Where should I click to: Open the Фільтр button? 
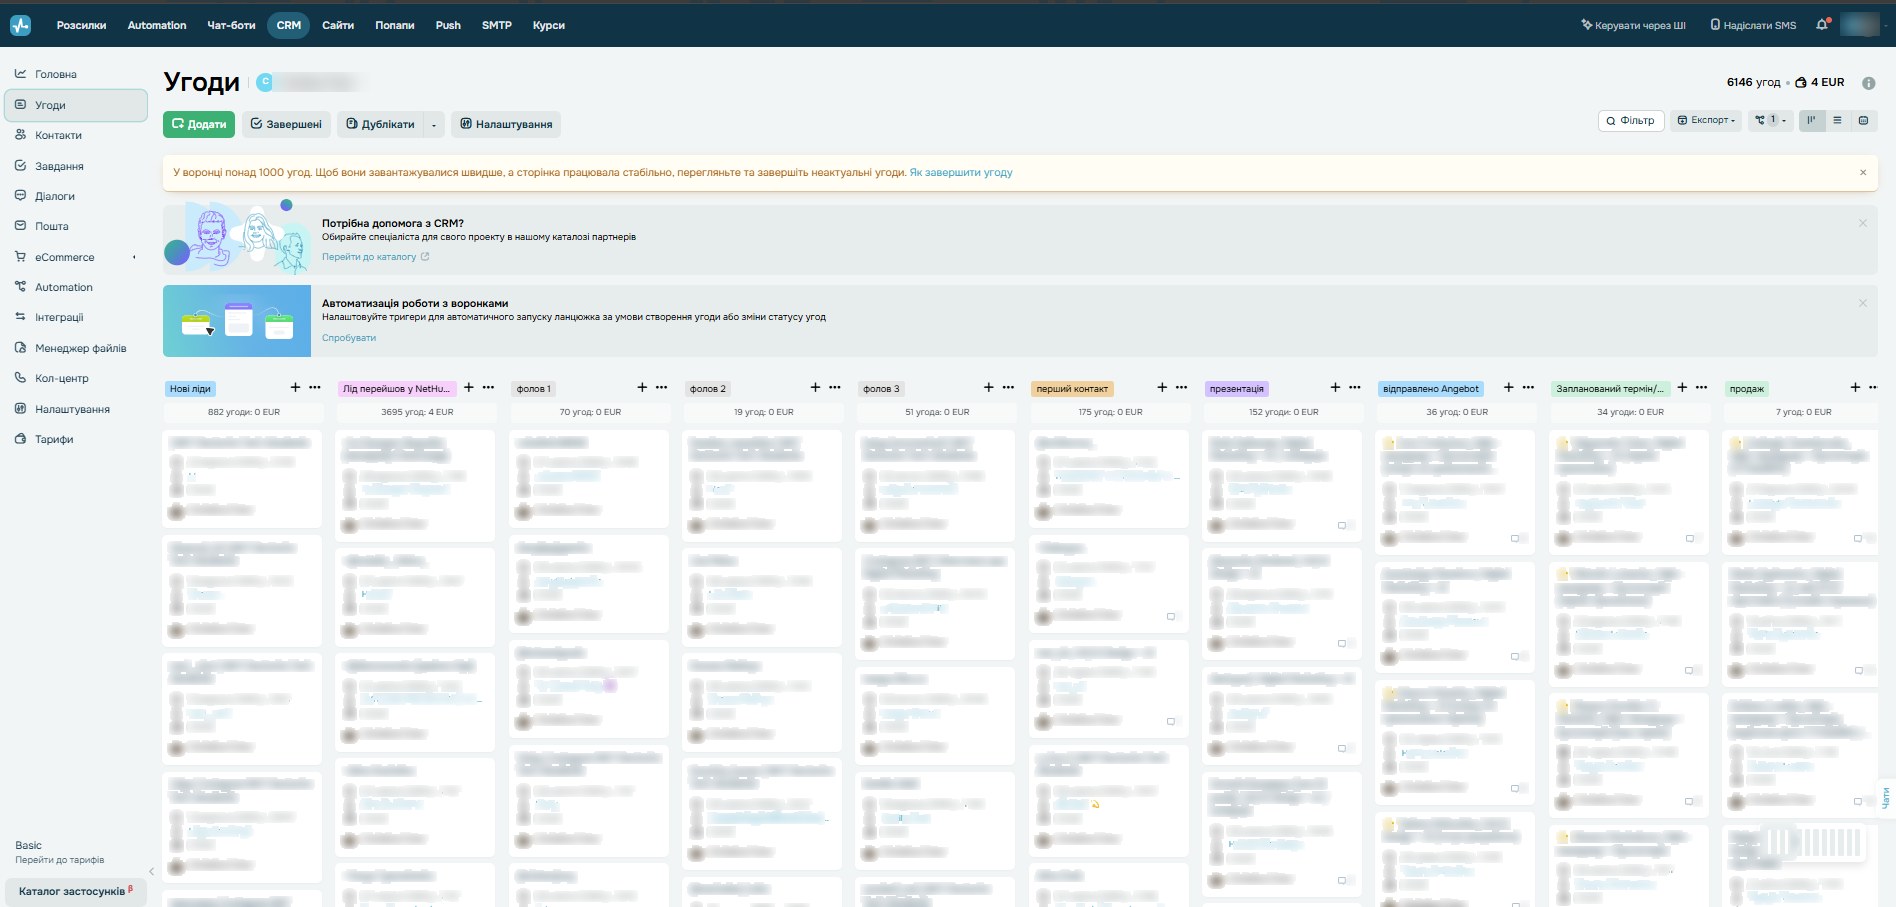click(1630, 120)
